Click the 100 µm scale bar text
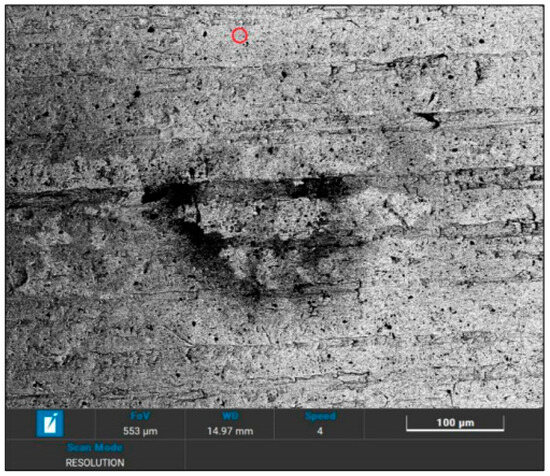Screen dimensions: 550x476 (455, 422)
